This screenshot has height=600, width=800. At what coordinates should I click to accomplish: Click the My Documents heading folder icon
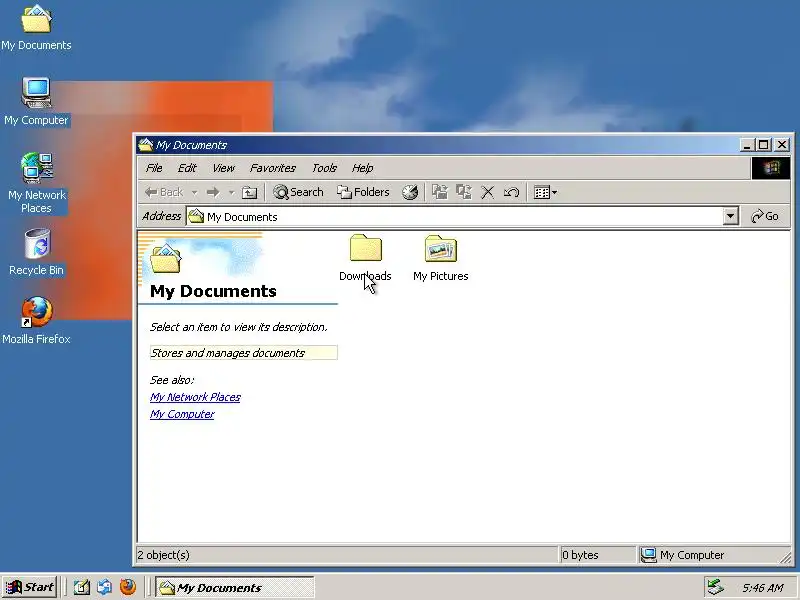click(165, 258)
